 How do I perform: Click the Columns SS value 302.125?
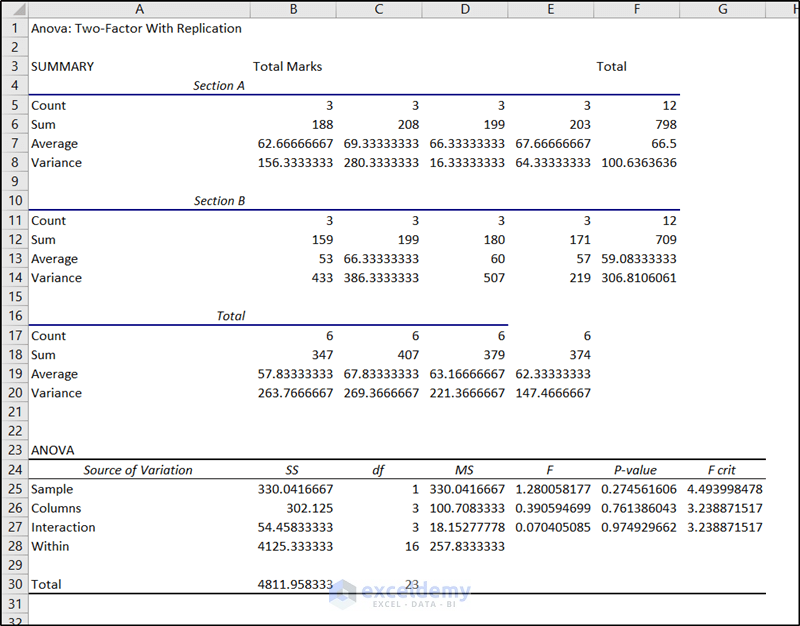click(x=309, y=508)
